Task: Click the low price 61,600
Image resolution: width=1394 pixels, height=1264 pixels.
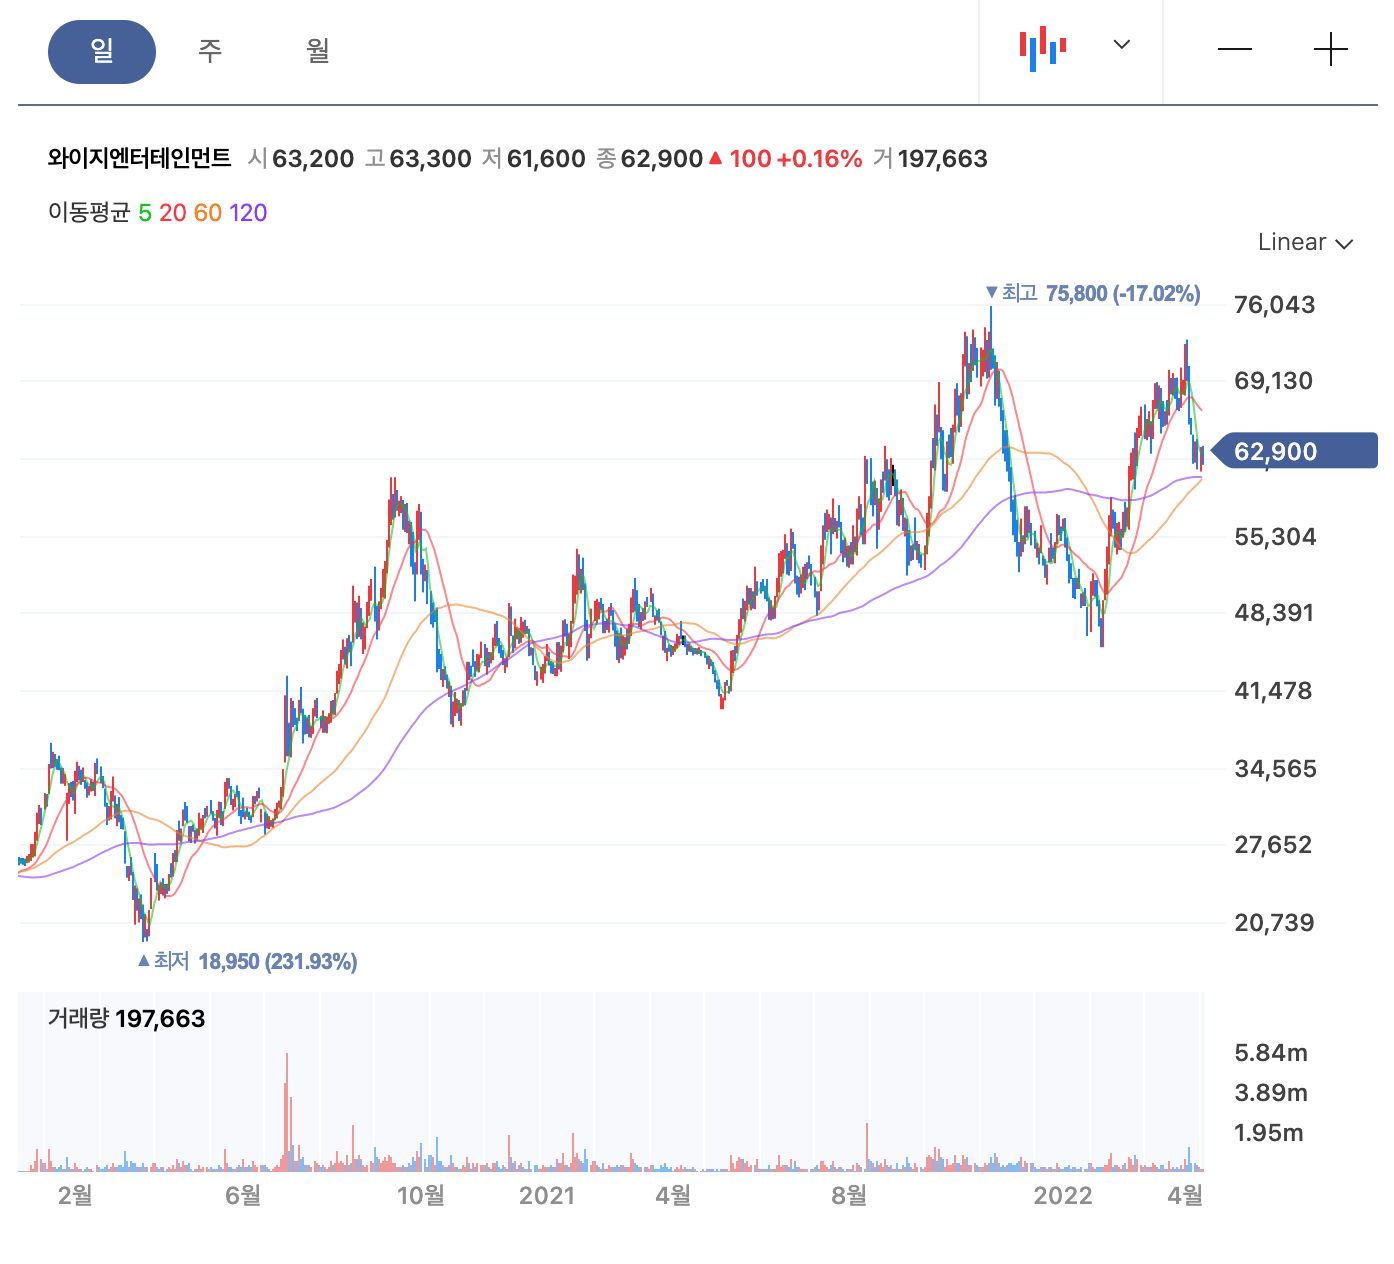Action: click(x=546, y=159)
